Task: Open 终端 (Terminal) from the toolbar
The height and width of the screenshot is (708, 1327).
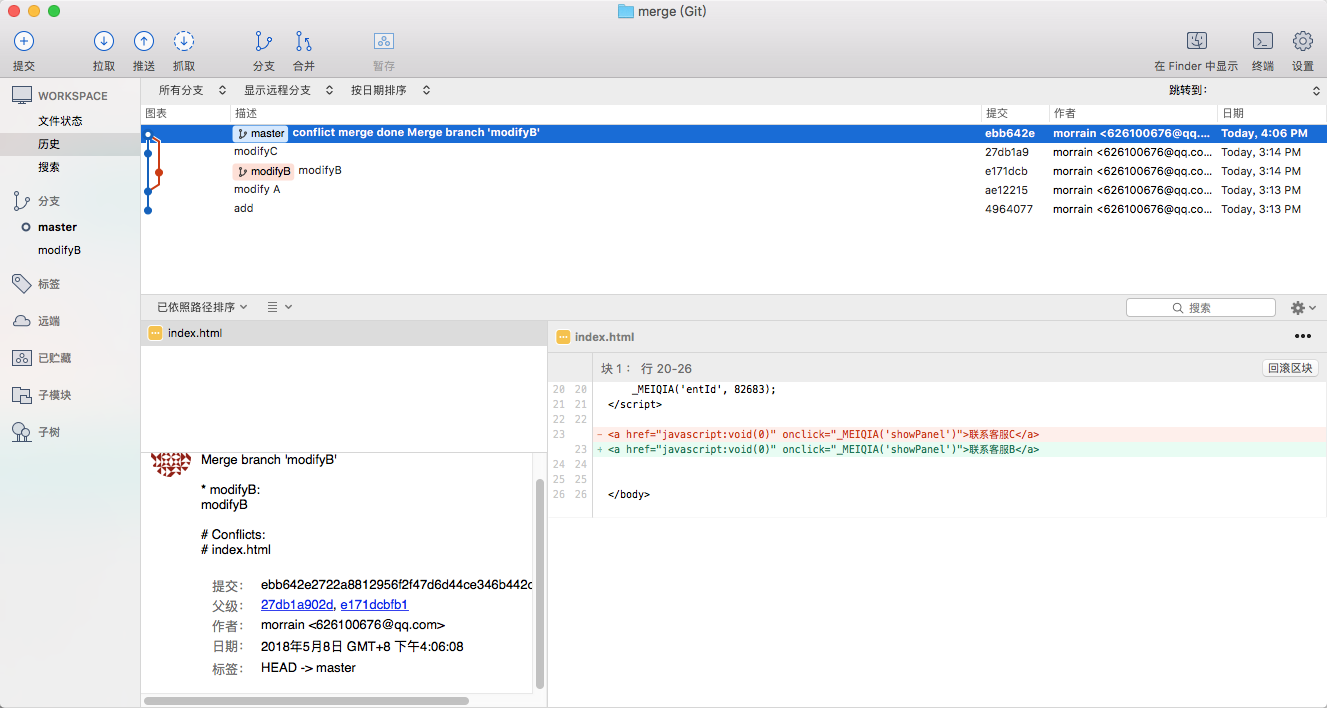Action: 1263,42
